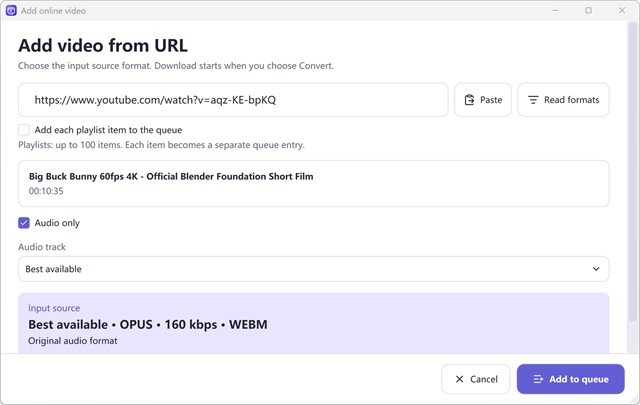
Task: Click the Read formats button
Action: [x=563, y=100]
